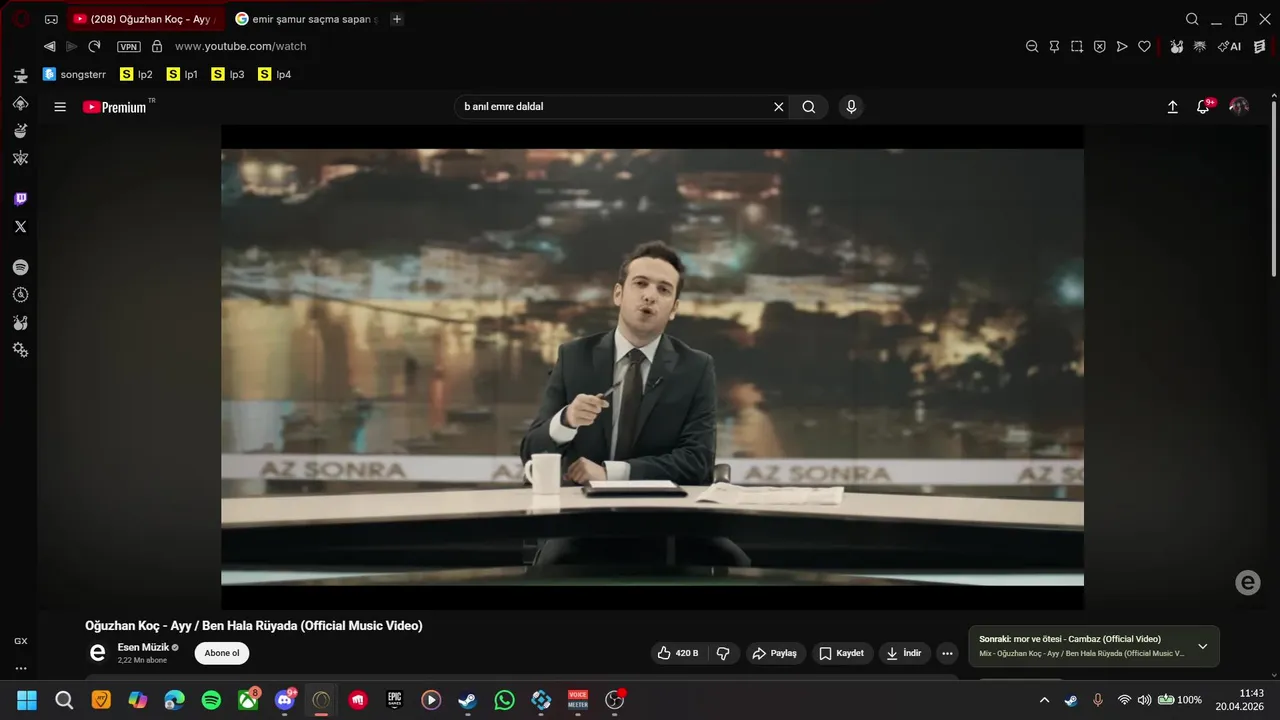Open the lp3 bookmark
The image size is (1280, 720).
[x=228, y=74]
